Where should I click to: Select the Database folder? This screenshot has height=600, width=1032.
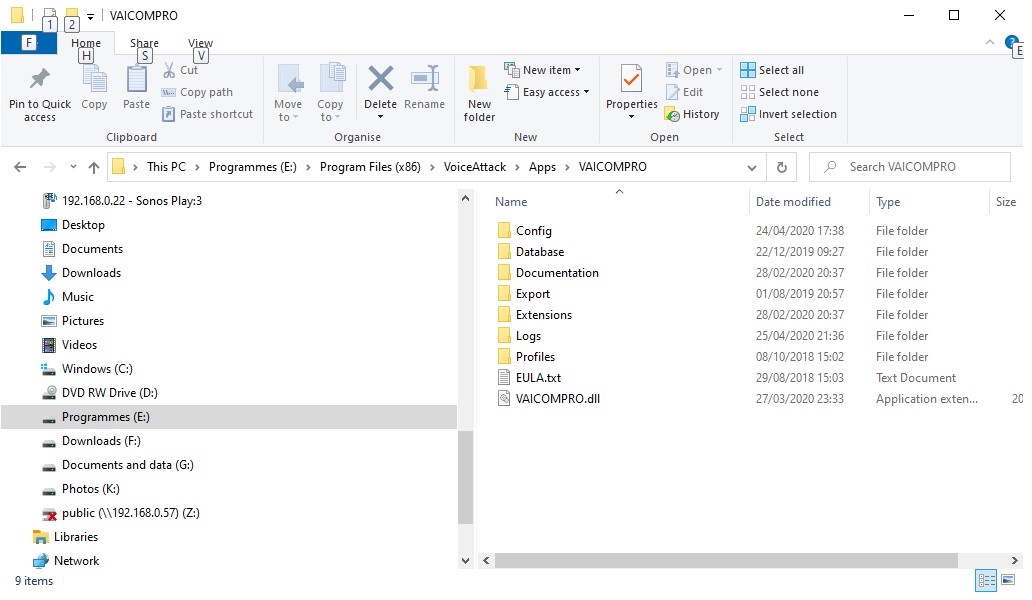tap(530, 252)
